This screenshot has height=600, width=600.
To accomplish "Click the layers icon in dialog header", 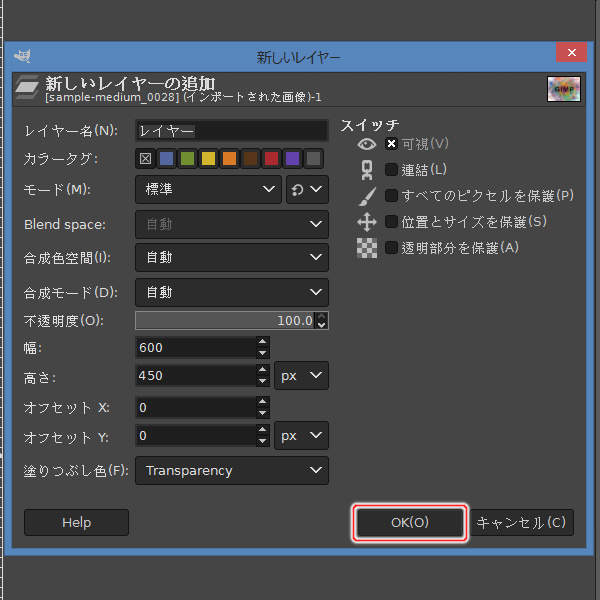I will (28, 87).
